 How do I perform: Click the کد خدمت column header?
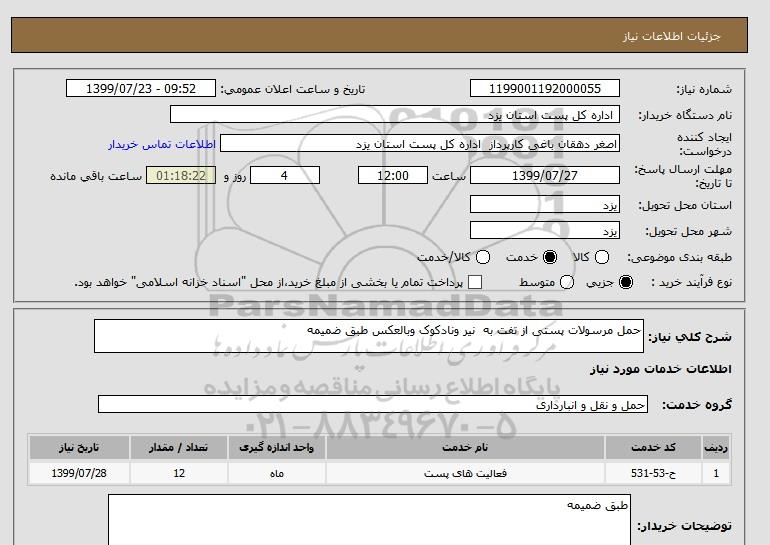coord(653,447)
